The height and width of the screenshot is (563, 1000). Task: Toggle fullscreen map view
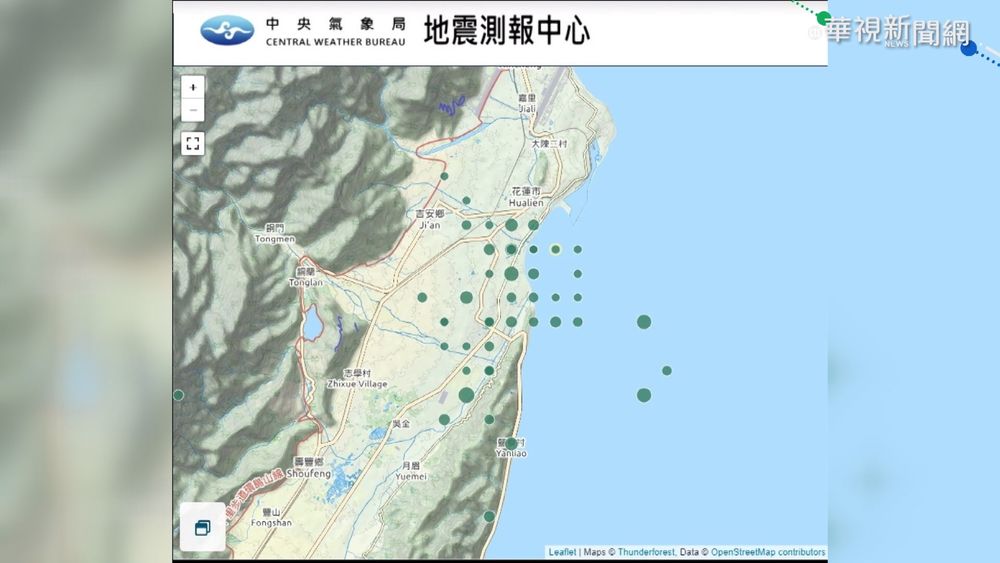click(193, 143)
